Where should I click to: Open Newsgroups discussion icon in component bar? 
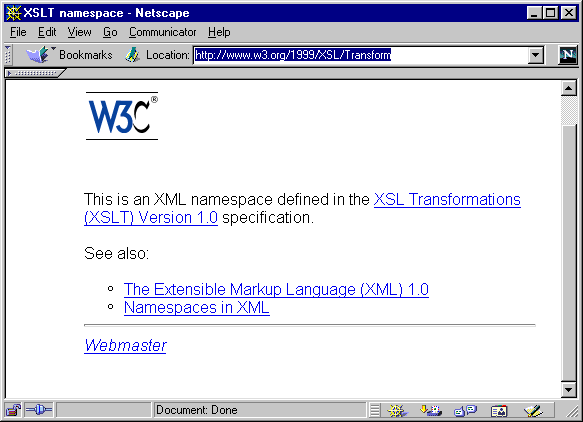point(465,410)
